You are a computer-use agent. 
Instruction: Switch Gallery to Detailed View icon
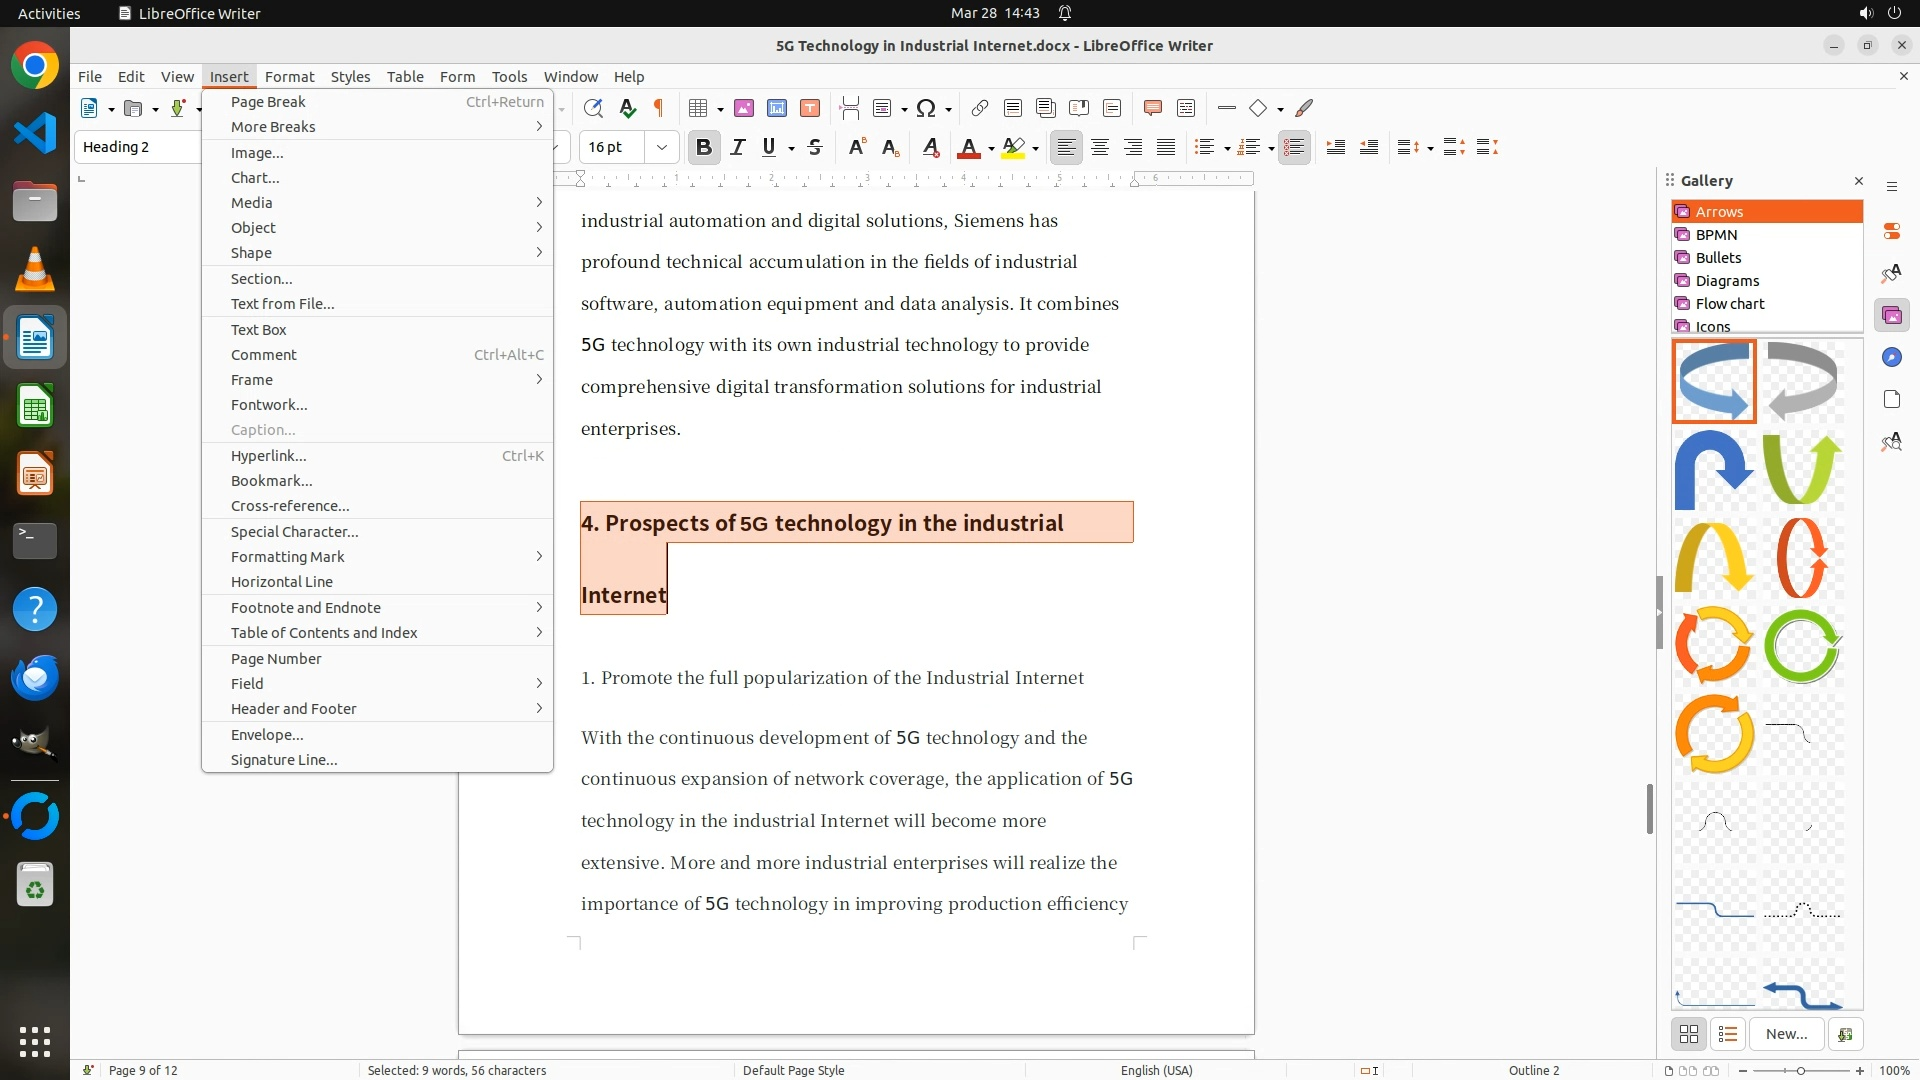point(1728,1034)
